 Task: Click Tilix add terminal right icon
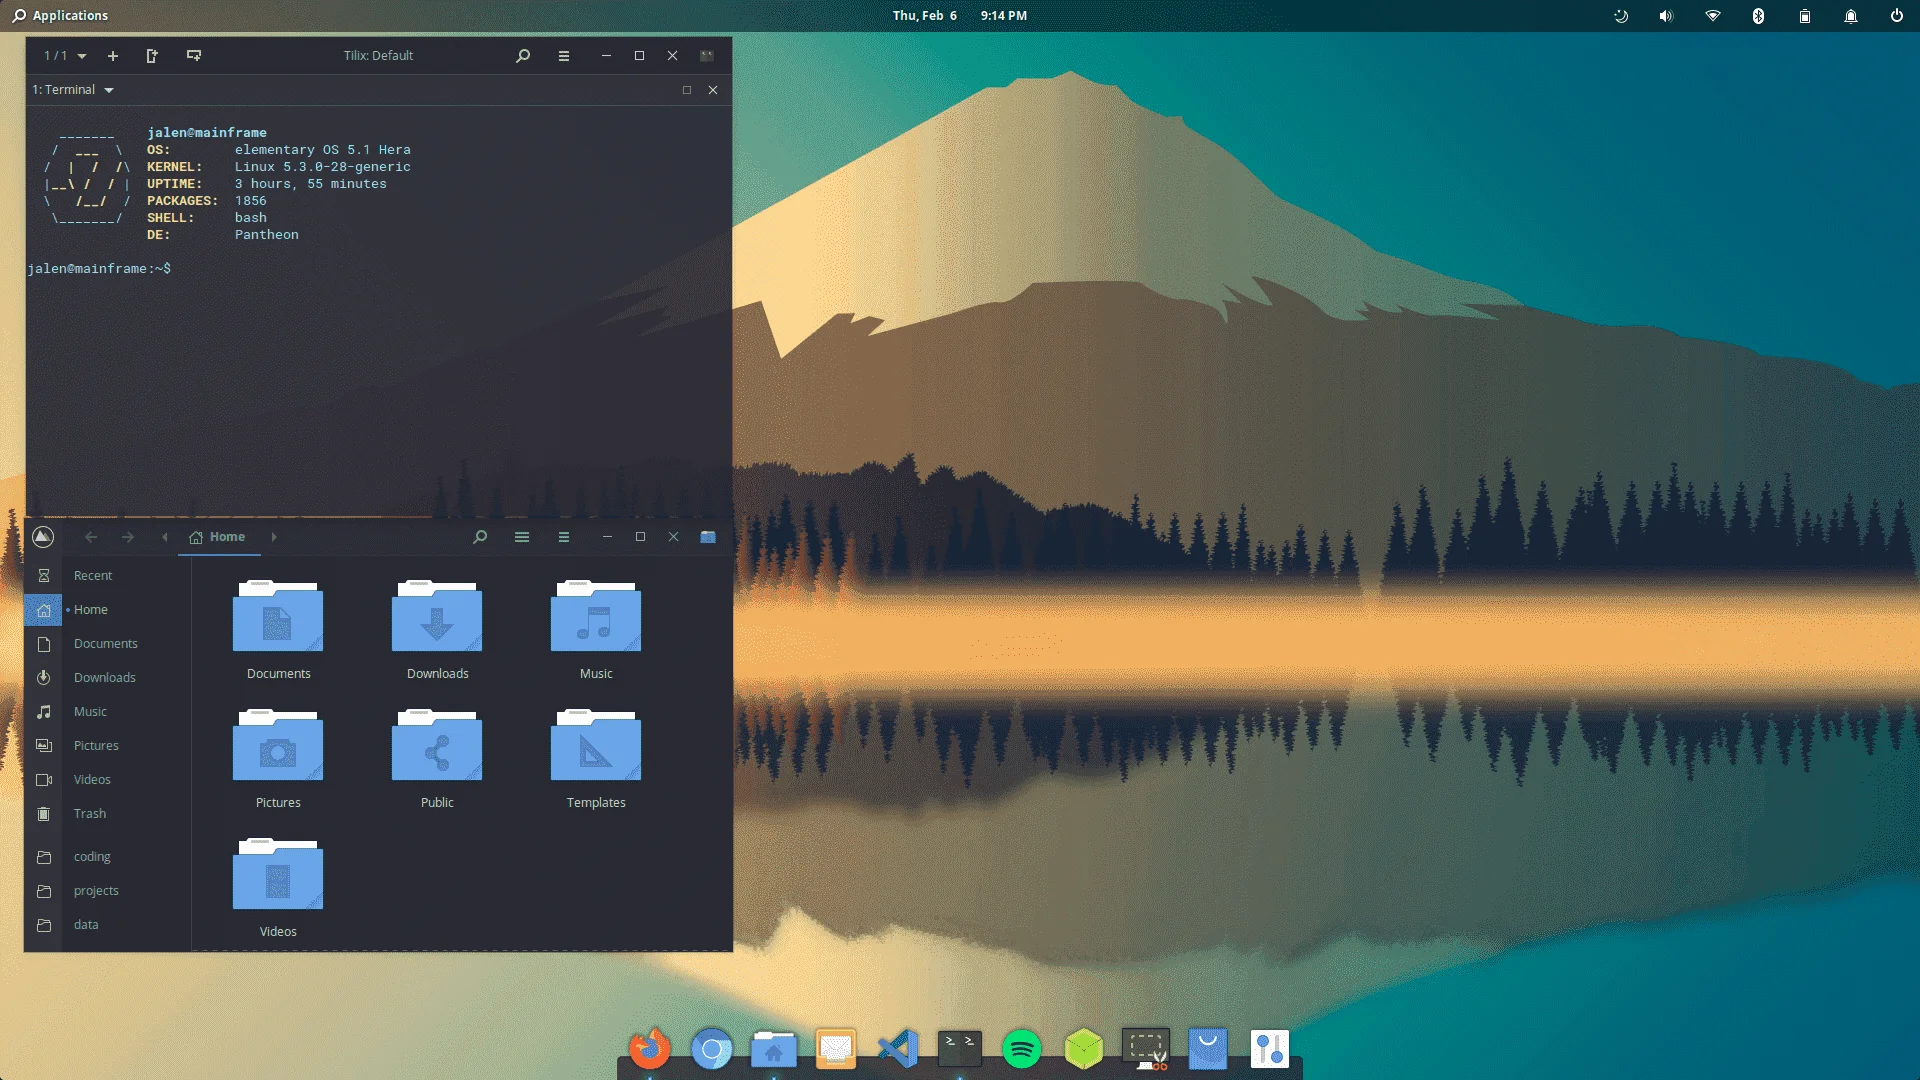[x=152, y=56]
